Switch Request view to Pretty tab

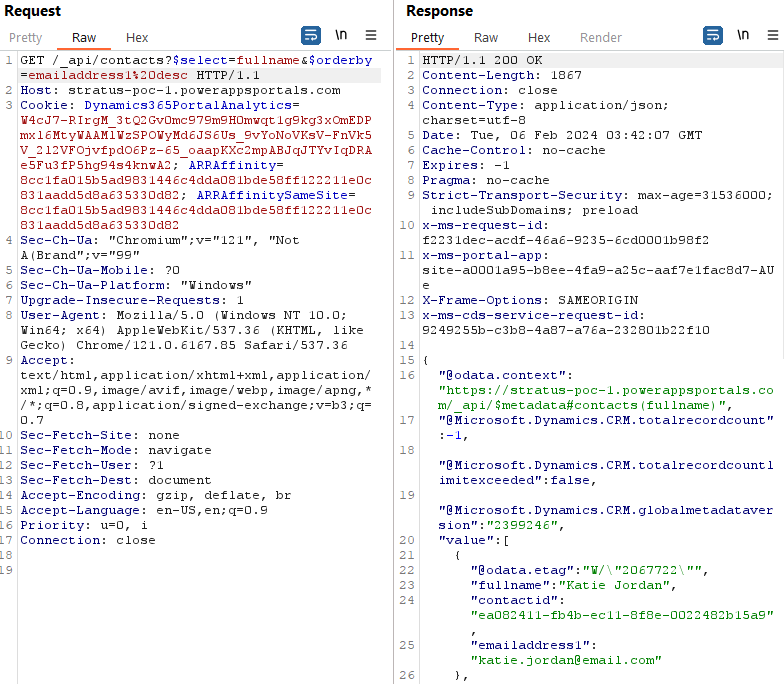26,38
